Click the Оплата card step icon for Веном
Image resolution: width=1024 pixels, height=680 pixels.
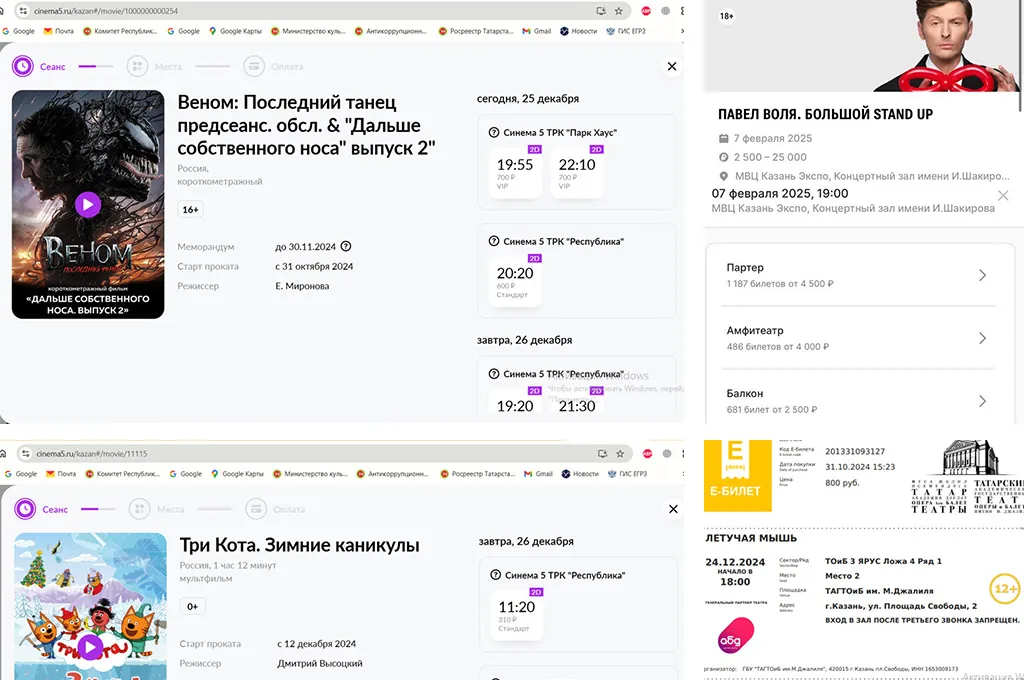254,66
